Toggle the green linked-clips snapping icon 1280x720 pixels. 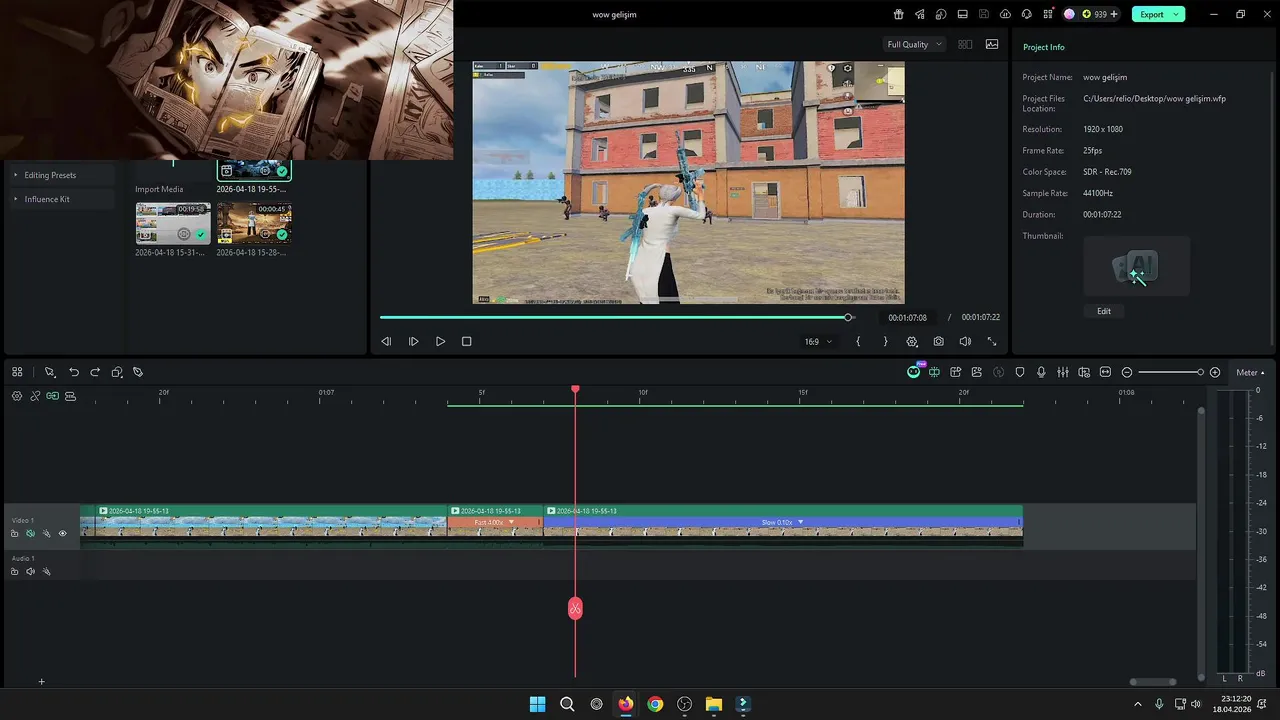52,396
